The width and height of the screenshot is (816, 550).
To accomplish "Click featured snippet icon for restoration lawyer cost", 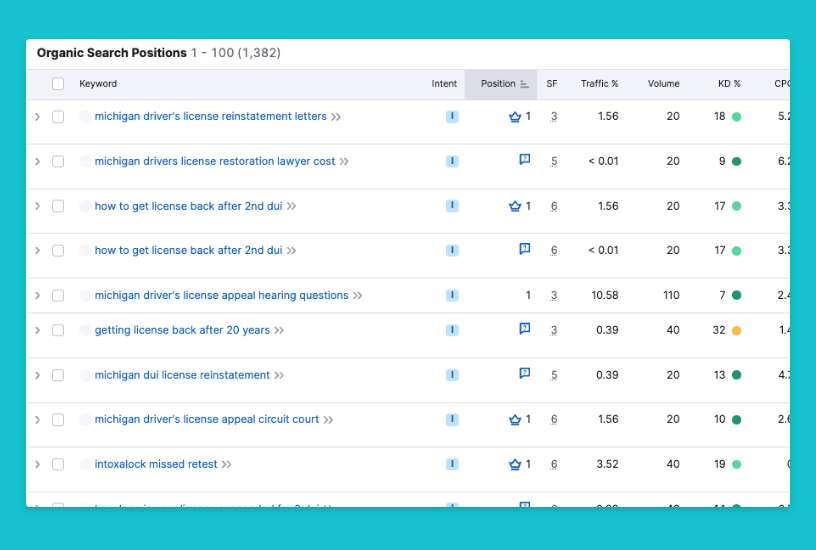I will pyautogui.click(x=525, y=159).
